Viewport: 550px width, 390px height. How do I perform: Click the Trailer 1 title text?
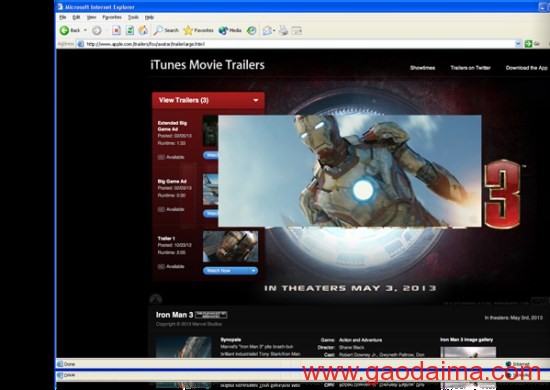(166, 238)
